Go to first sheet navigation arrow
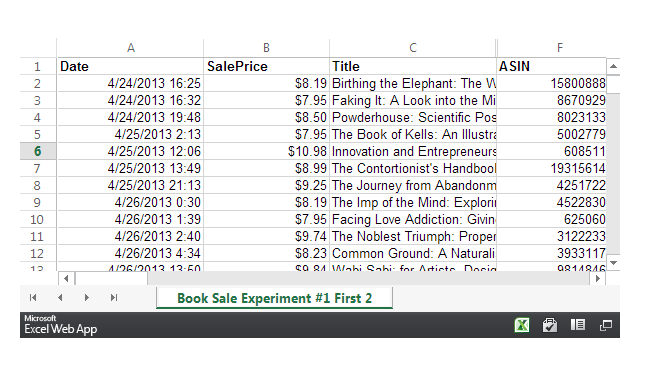 pyautogui.click(x=33, y=297)
